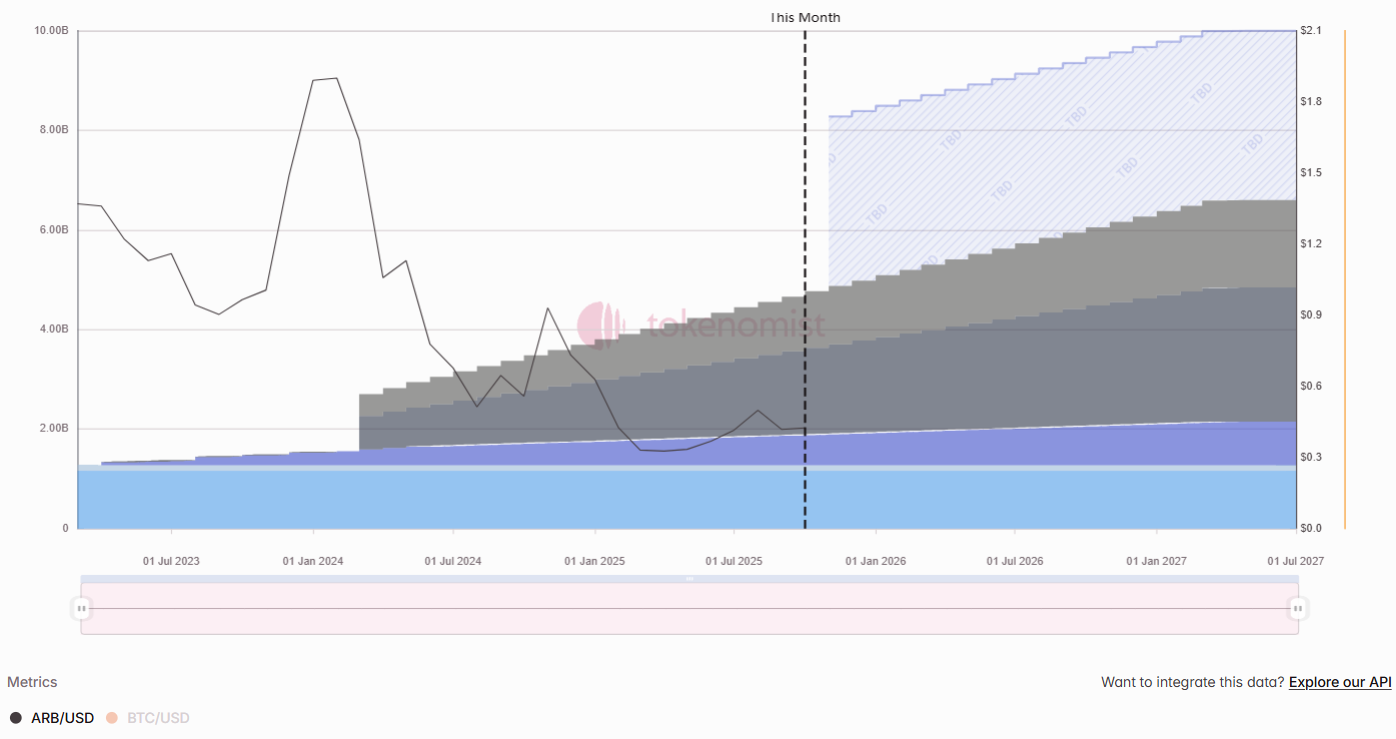Viewport: 1396px width, 739px height.
Task: Click the right range handle grip icon
Action: tap(1296, 607)
